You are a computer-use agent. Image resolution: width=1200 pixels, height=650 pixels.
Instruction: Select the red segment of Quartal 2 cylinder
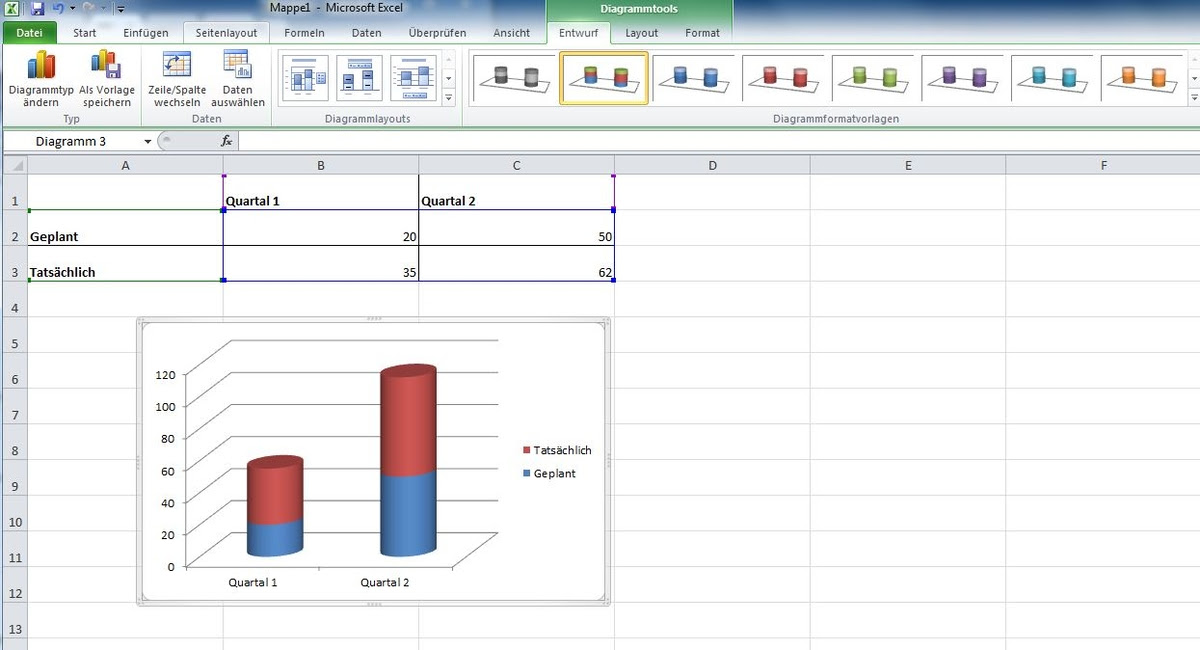(x=408, y=425)
